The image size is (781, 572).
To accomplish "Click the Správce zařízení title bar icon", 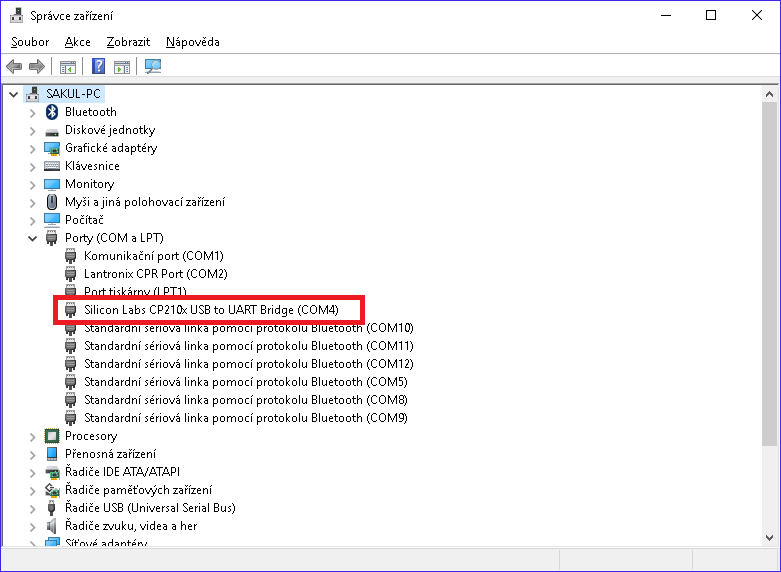I will coord(16,15).
